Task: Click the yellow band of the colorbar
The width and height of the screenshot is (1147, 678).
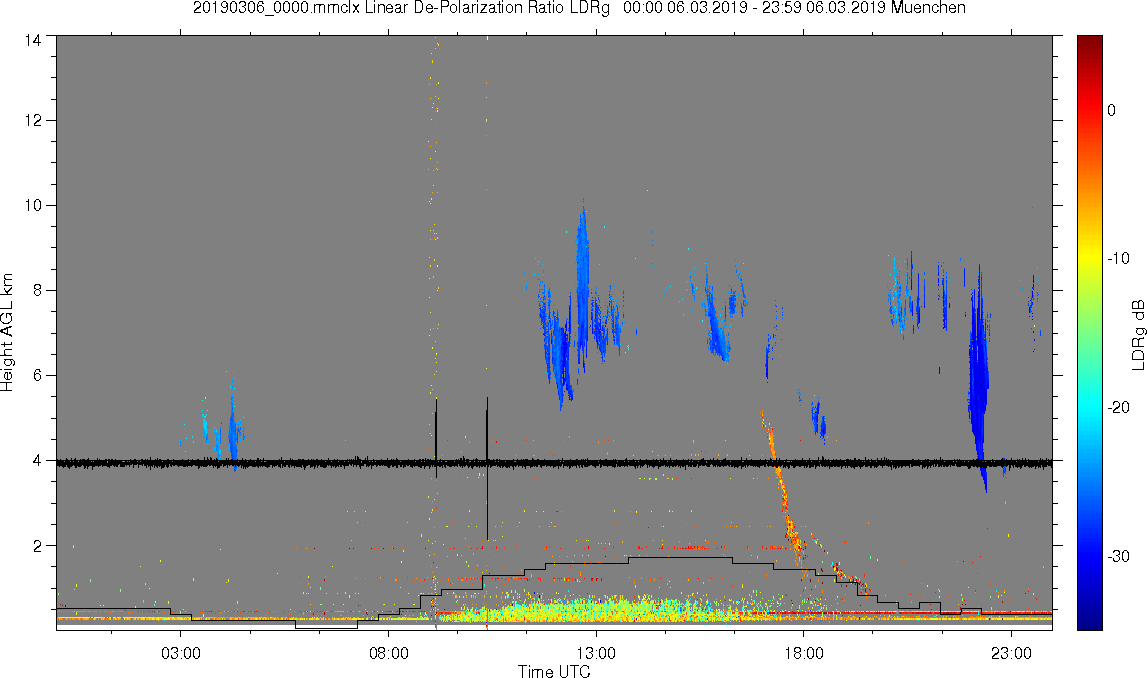Action: 1089,259
